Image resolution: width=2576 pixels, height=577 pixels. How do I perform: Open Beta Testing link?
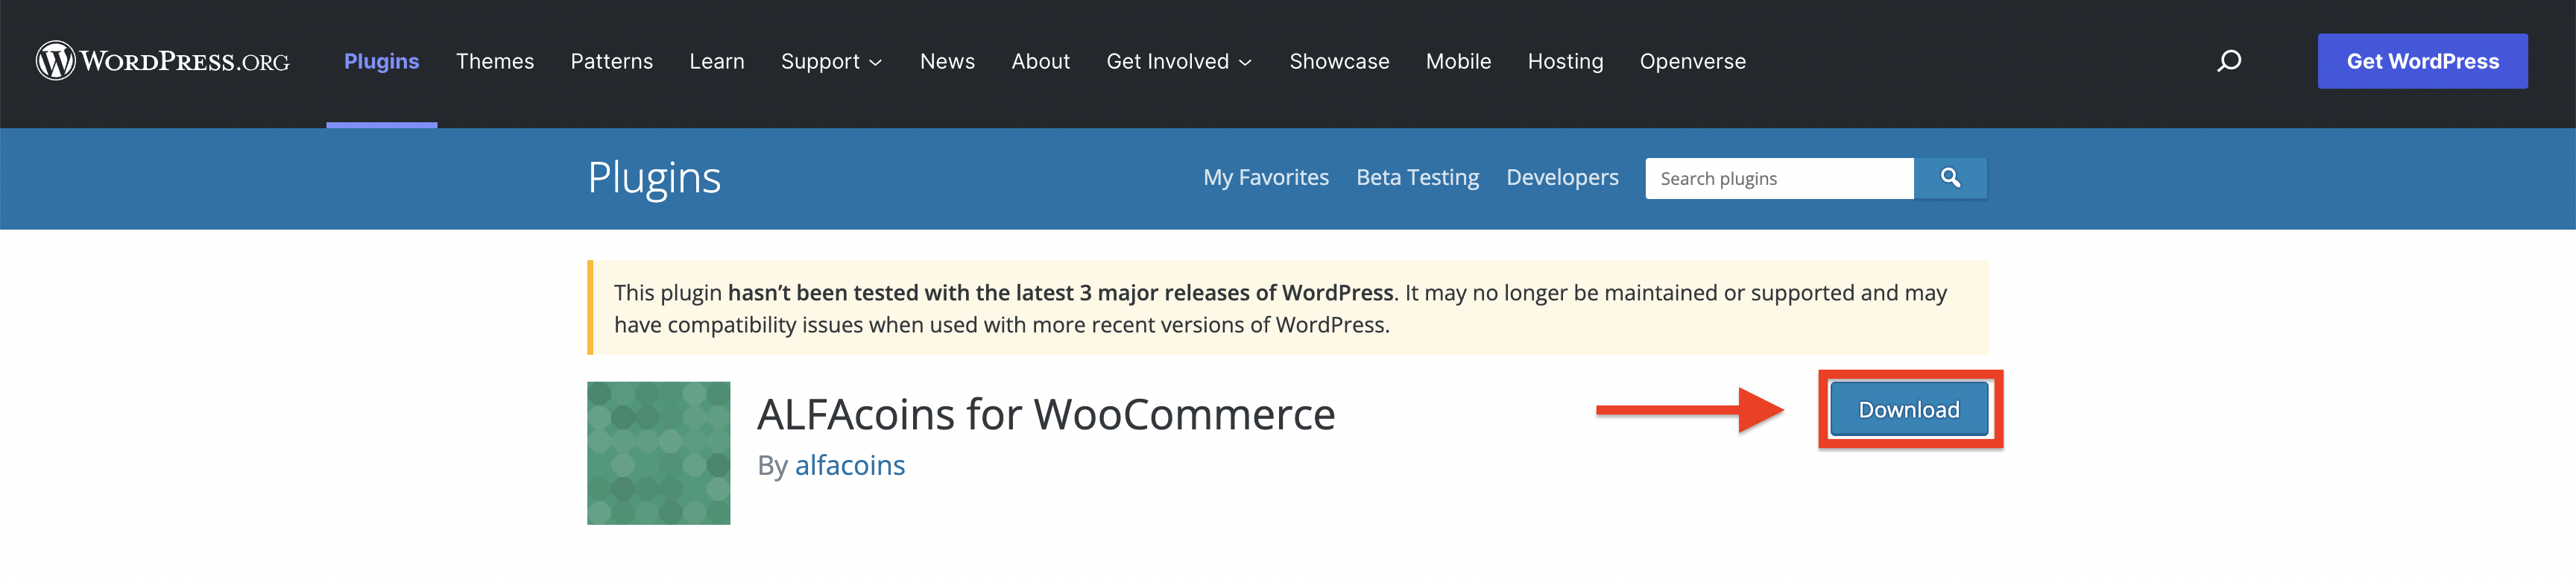[1417, 178]
